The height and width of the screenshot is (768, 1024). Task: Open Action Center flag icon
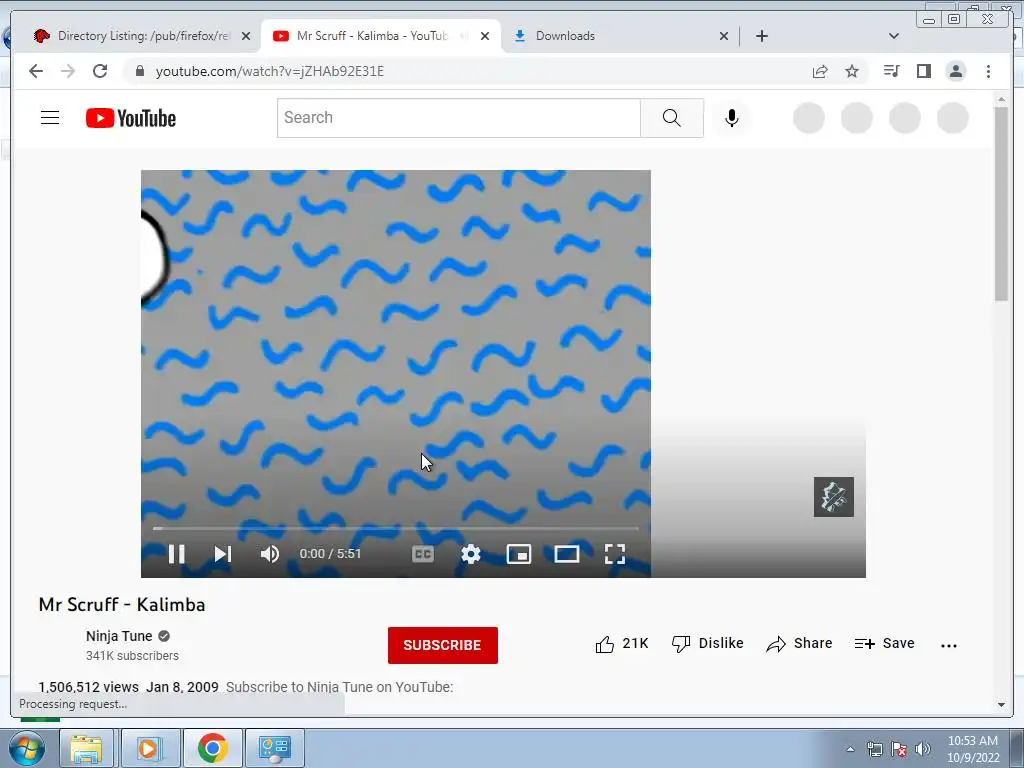click(x=899, y=749)
